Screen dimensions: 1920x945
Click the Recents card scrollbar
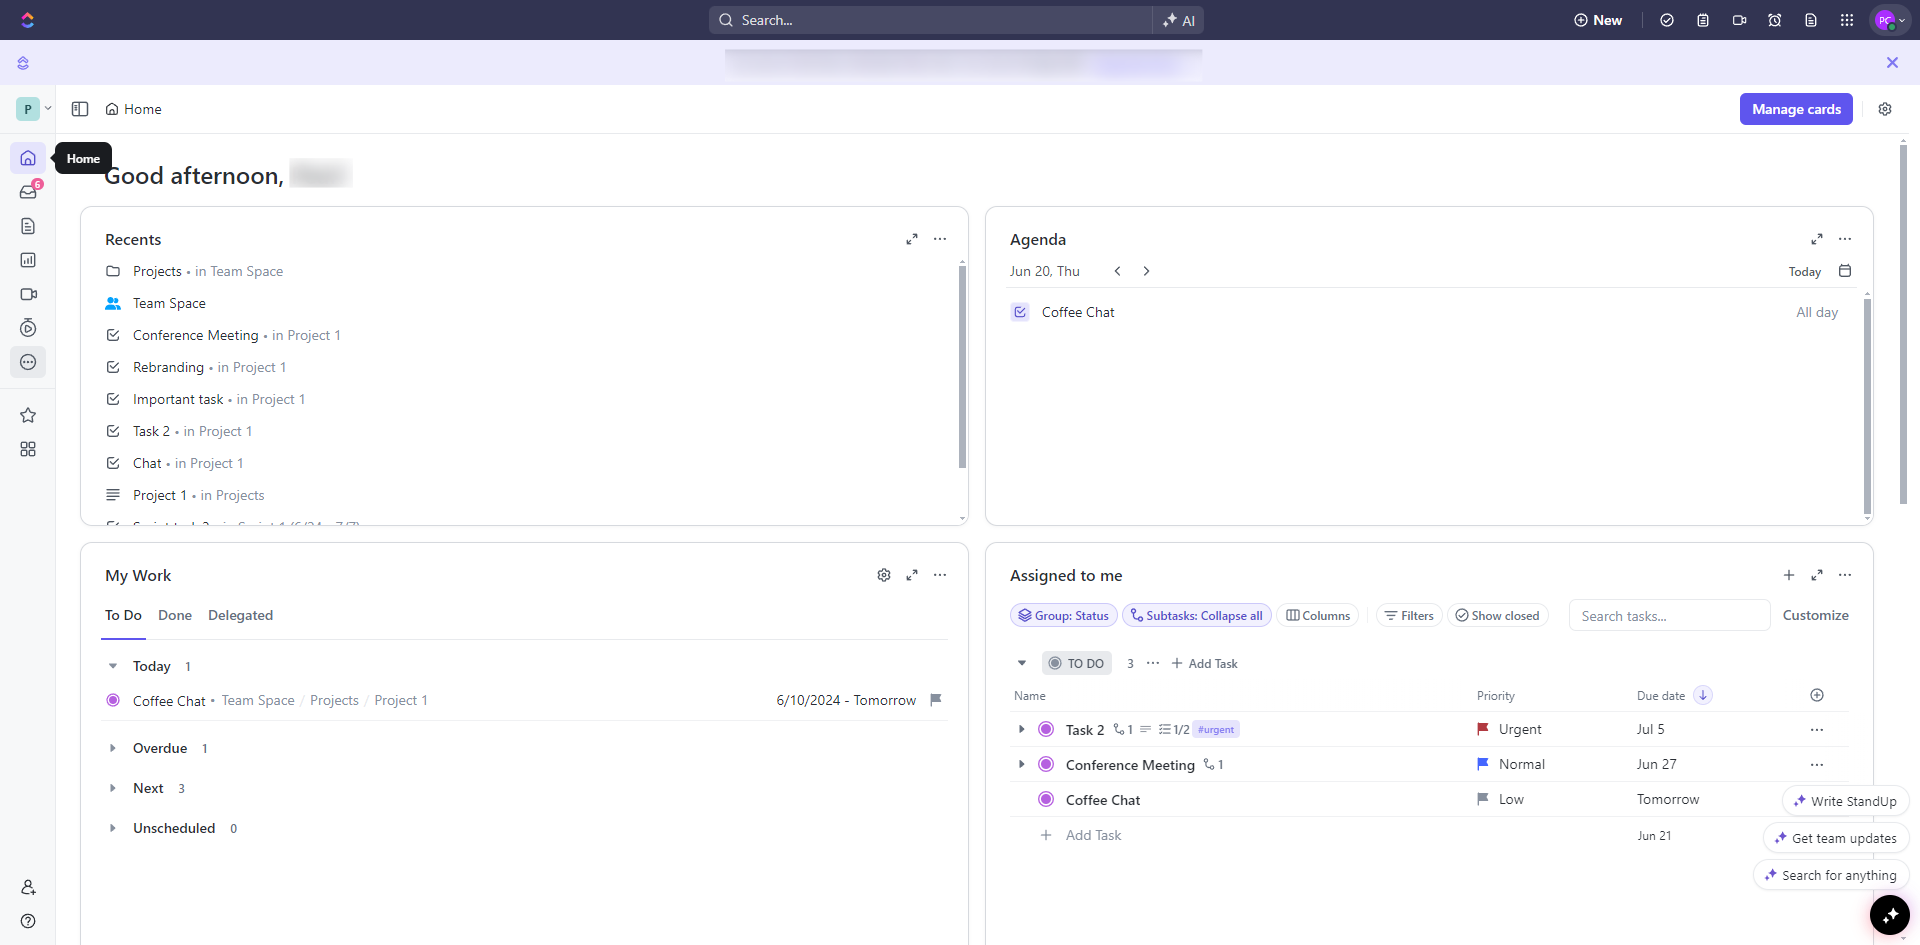(x=962, y=366)
